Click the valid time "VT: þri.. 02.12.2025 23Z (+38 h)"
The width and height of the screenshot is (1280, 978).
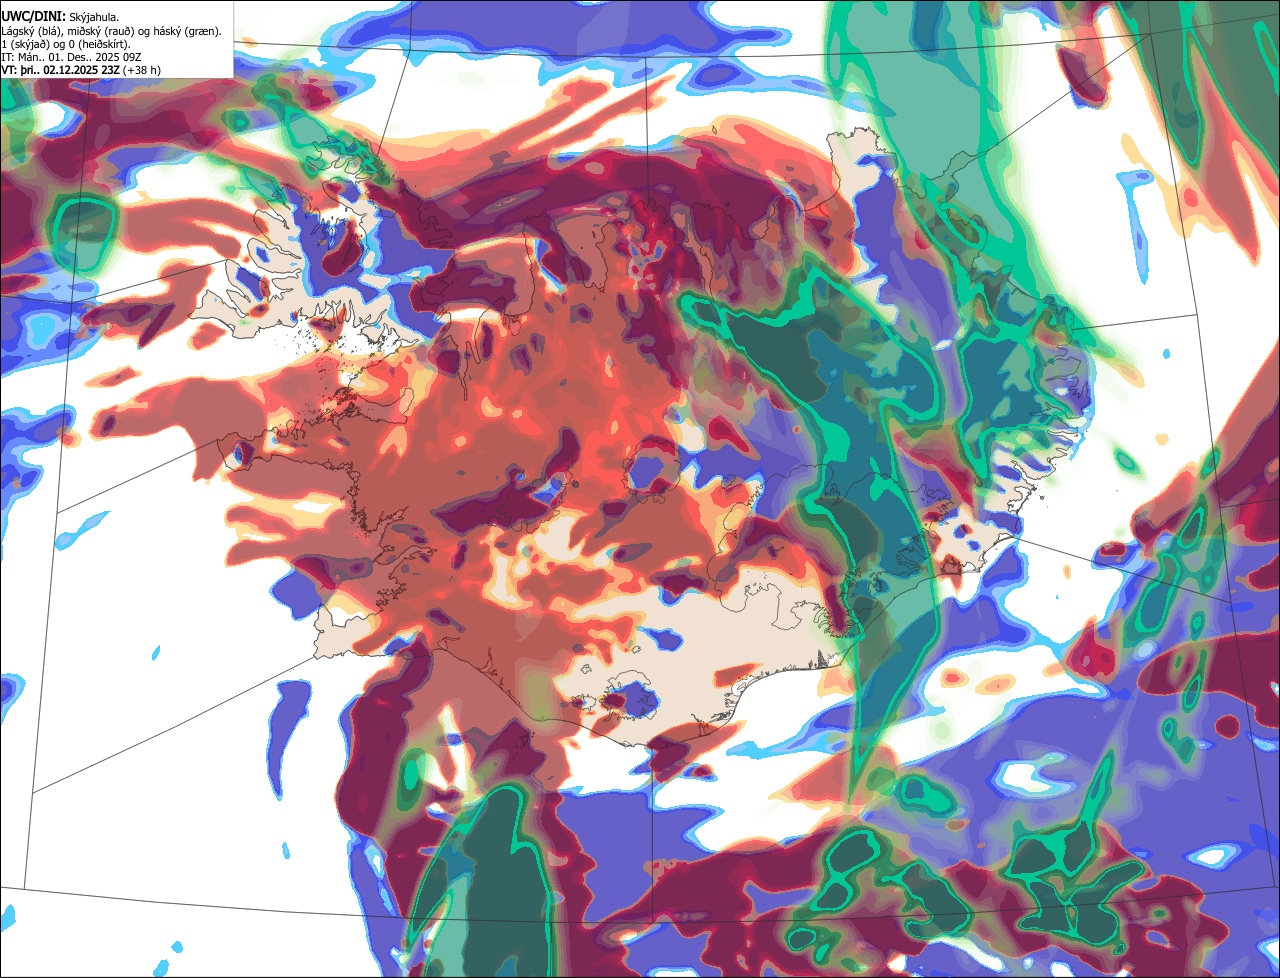click(x=81, y=70)
